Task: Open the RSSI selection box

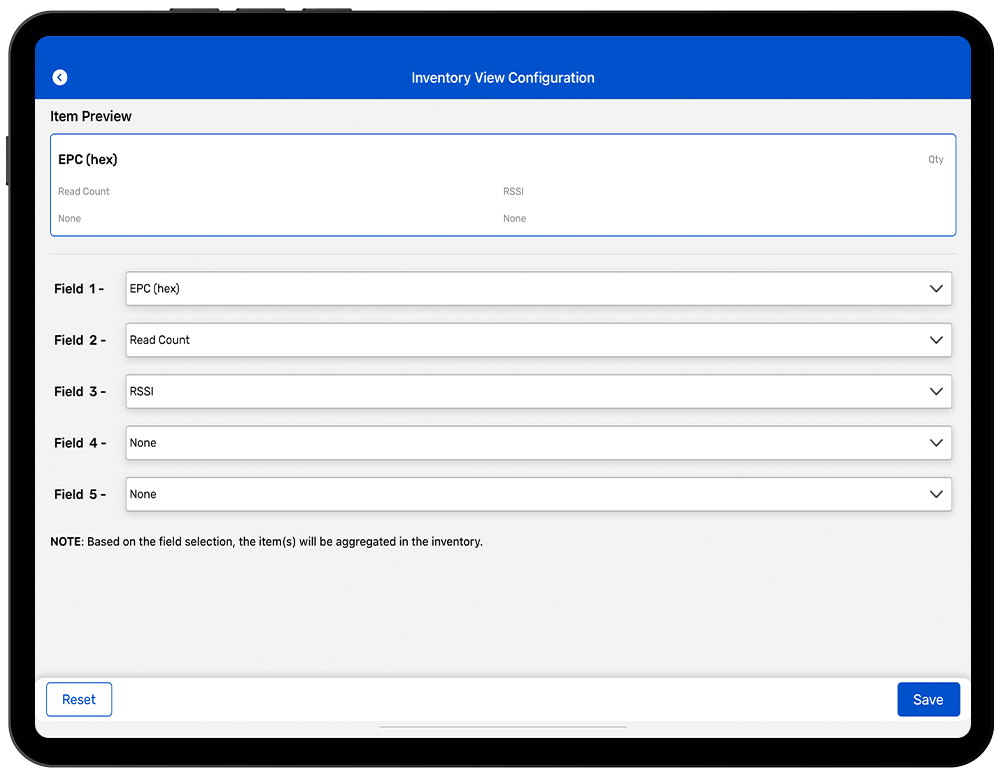Action: tap(538, 392)
